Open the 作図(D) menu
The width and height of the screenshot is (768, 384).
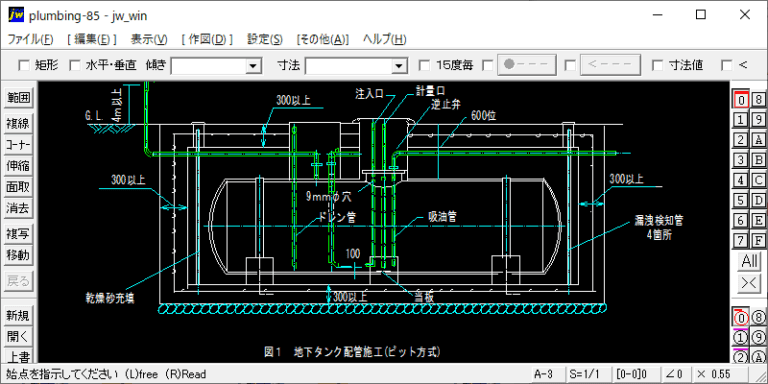point(207,40)
